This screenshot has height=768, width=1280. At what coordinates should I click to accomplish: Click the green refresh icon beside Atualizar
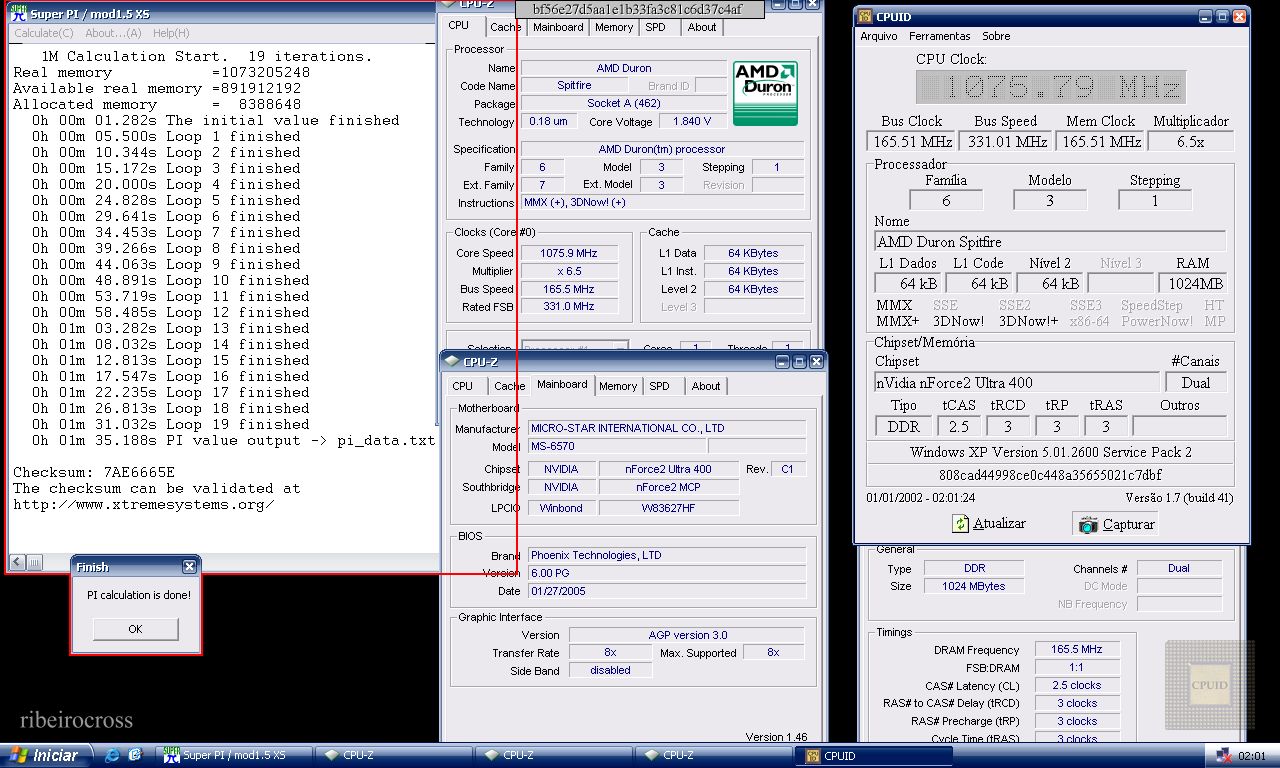[x=961, y=524]
